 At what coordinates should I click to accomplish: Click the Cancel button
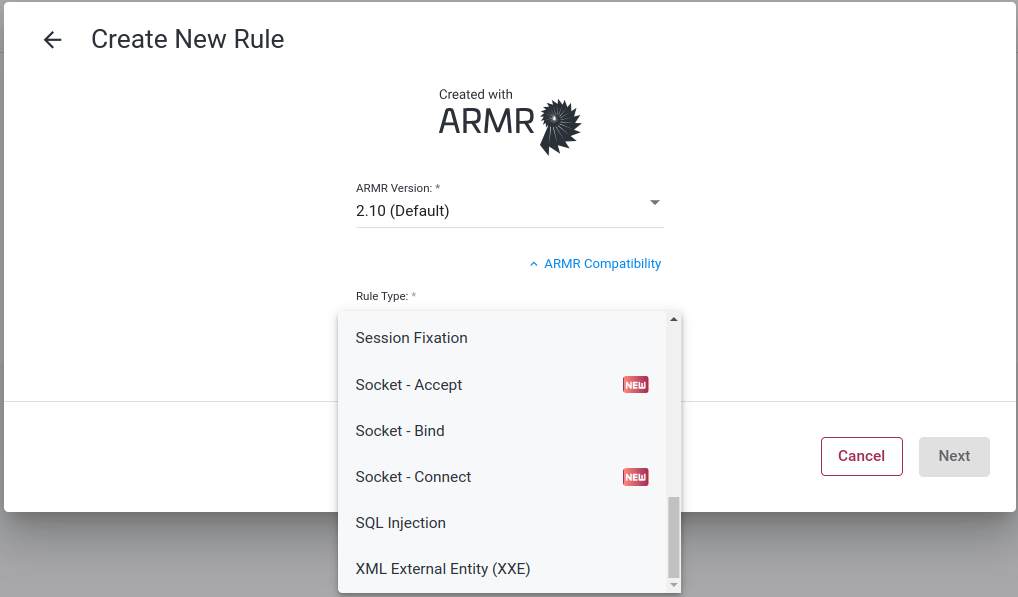point(862,456)
